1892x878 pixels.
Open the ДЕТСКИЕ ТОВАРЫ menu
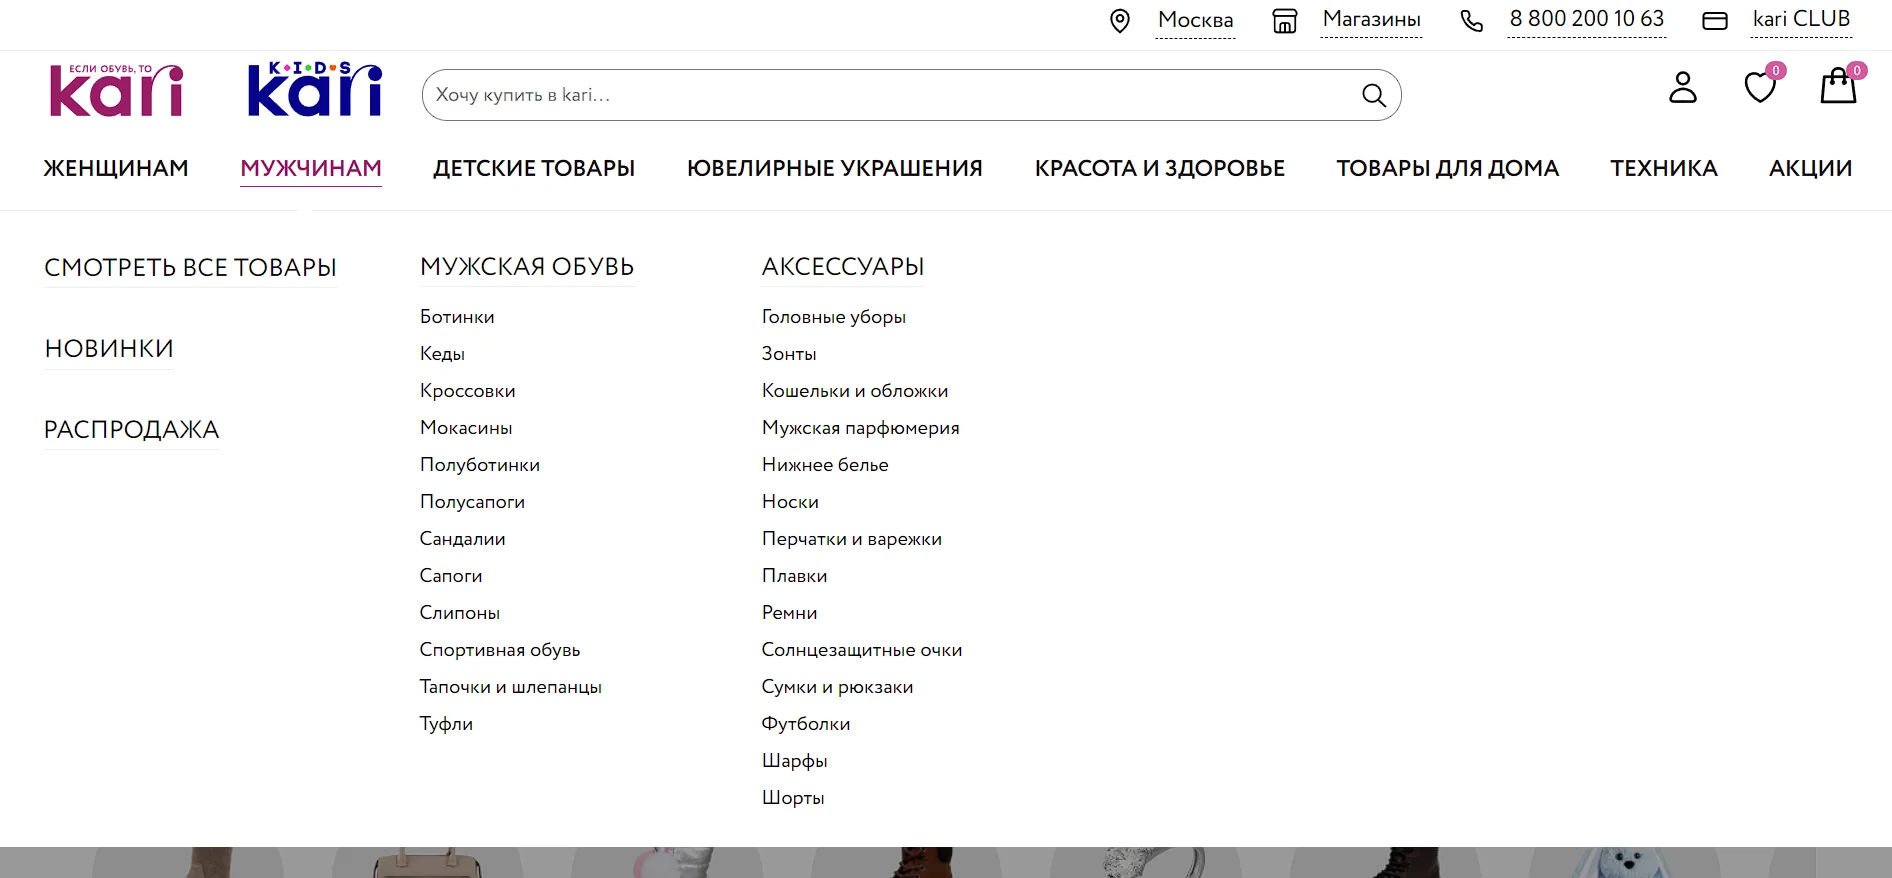[x=534, y=168]
